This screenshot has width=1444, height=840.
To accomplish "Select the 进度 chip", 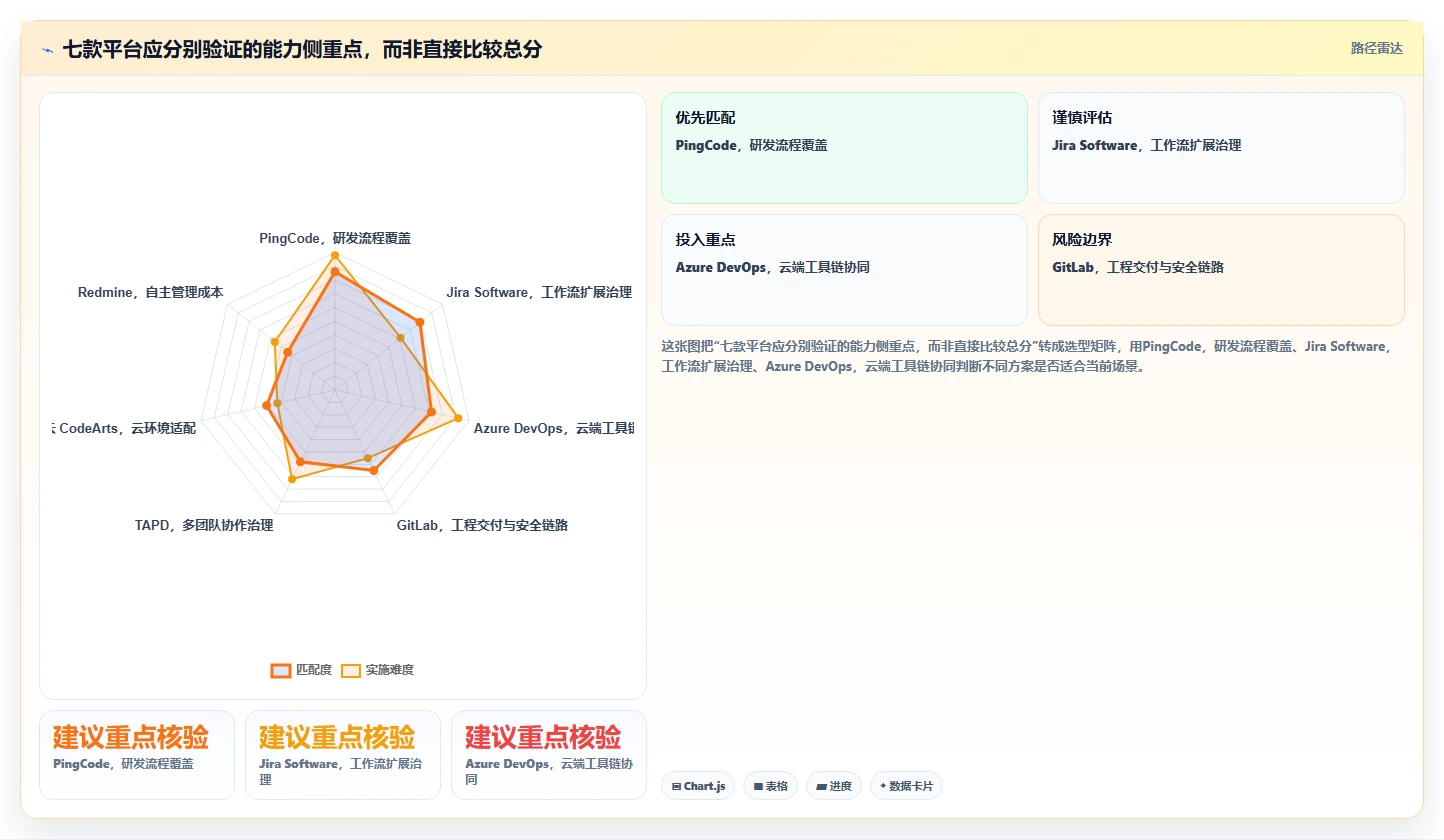I will click(x=834, y=786).
